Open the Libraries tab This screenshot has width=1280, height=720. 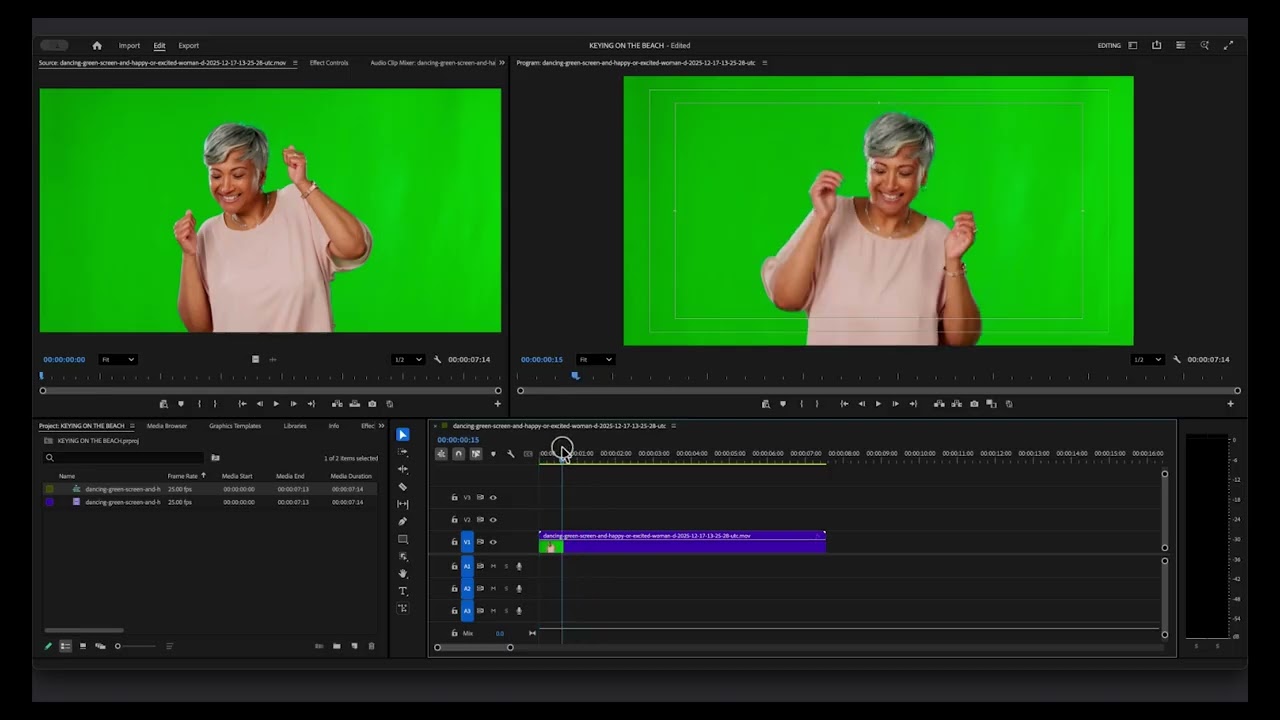point(295,426)
